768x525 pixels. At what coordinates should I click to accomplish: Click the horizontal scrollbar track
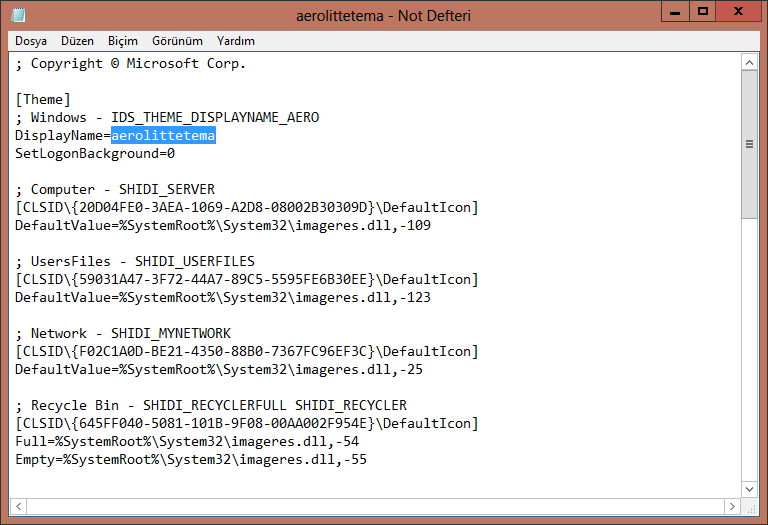(375, 506)
